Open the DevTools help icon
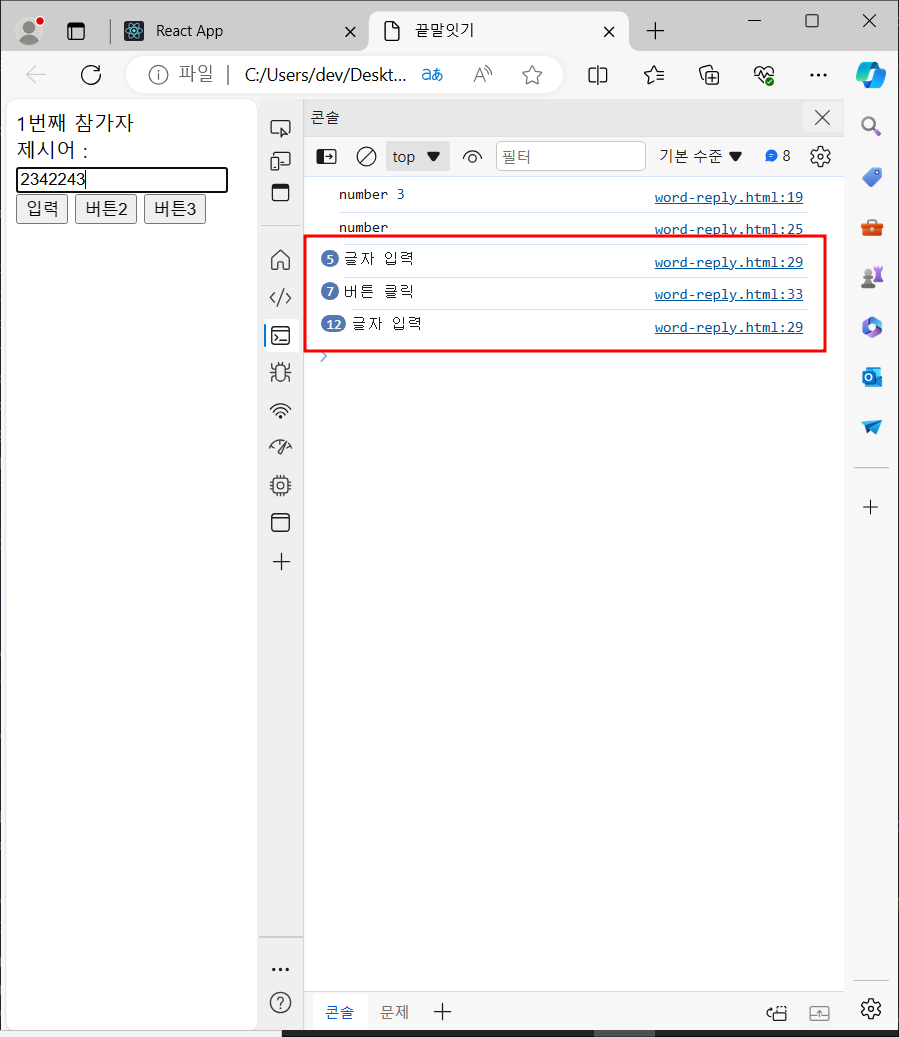 [x=280, y=1003]
